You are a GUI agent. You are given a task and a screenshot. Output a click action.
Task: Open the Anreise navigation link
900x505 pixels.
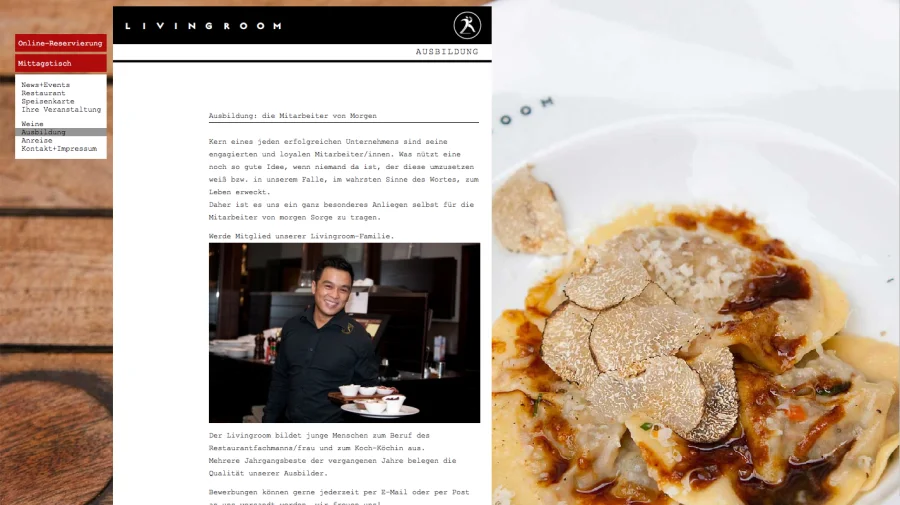coord(37,140)
